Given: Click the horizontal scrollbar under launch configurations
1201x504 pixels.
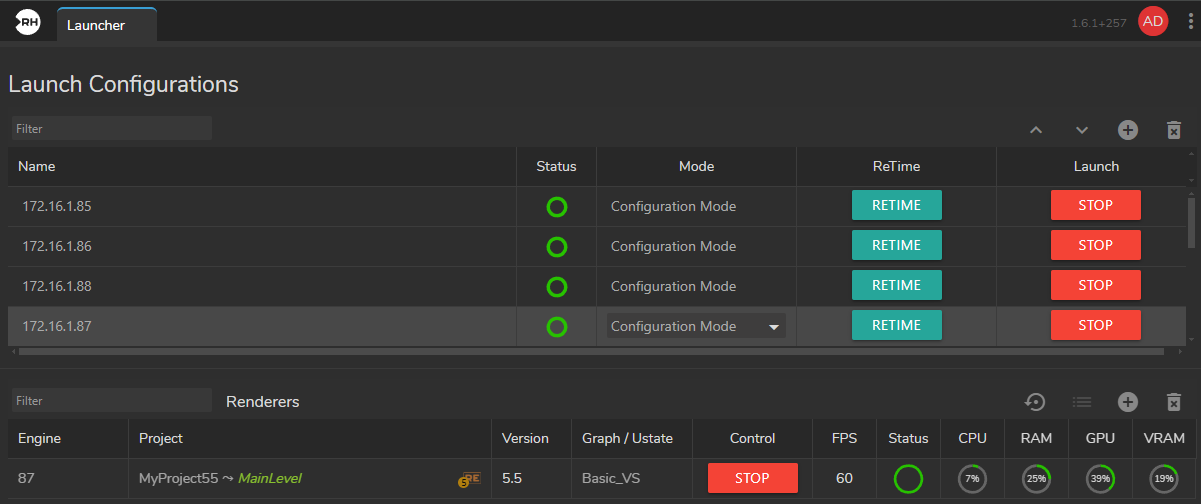Looking at the screenshot, I should [x=590, y=352].
